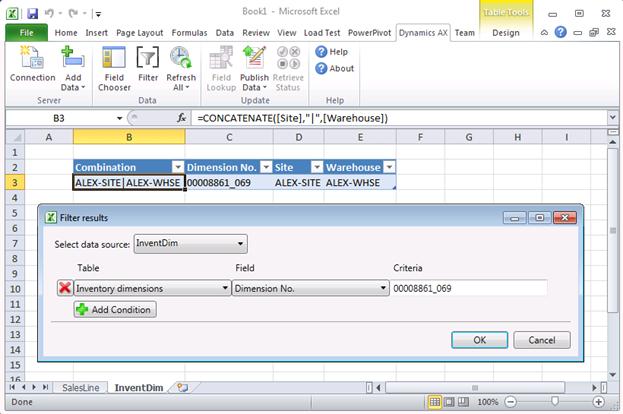Switch to the Data tab
Image resolution: width=623 pixels, height=414 pixels.
224,33
